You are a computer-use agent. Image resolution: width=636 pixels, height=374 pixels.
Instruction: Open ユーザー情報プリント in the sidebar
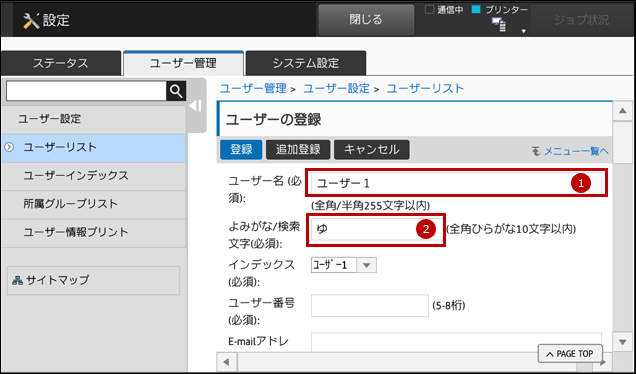click(93, 232)
